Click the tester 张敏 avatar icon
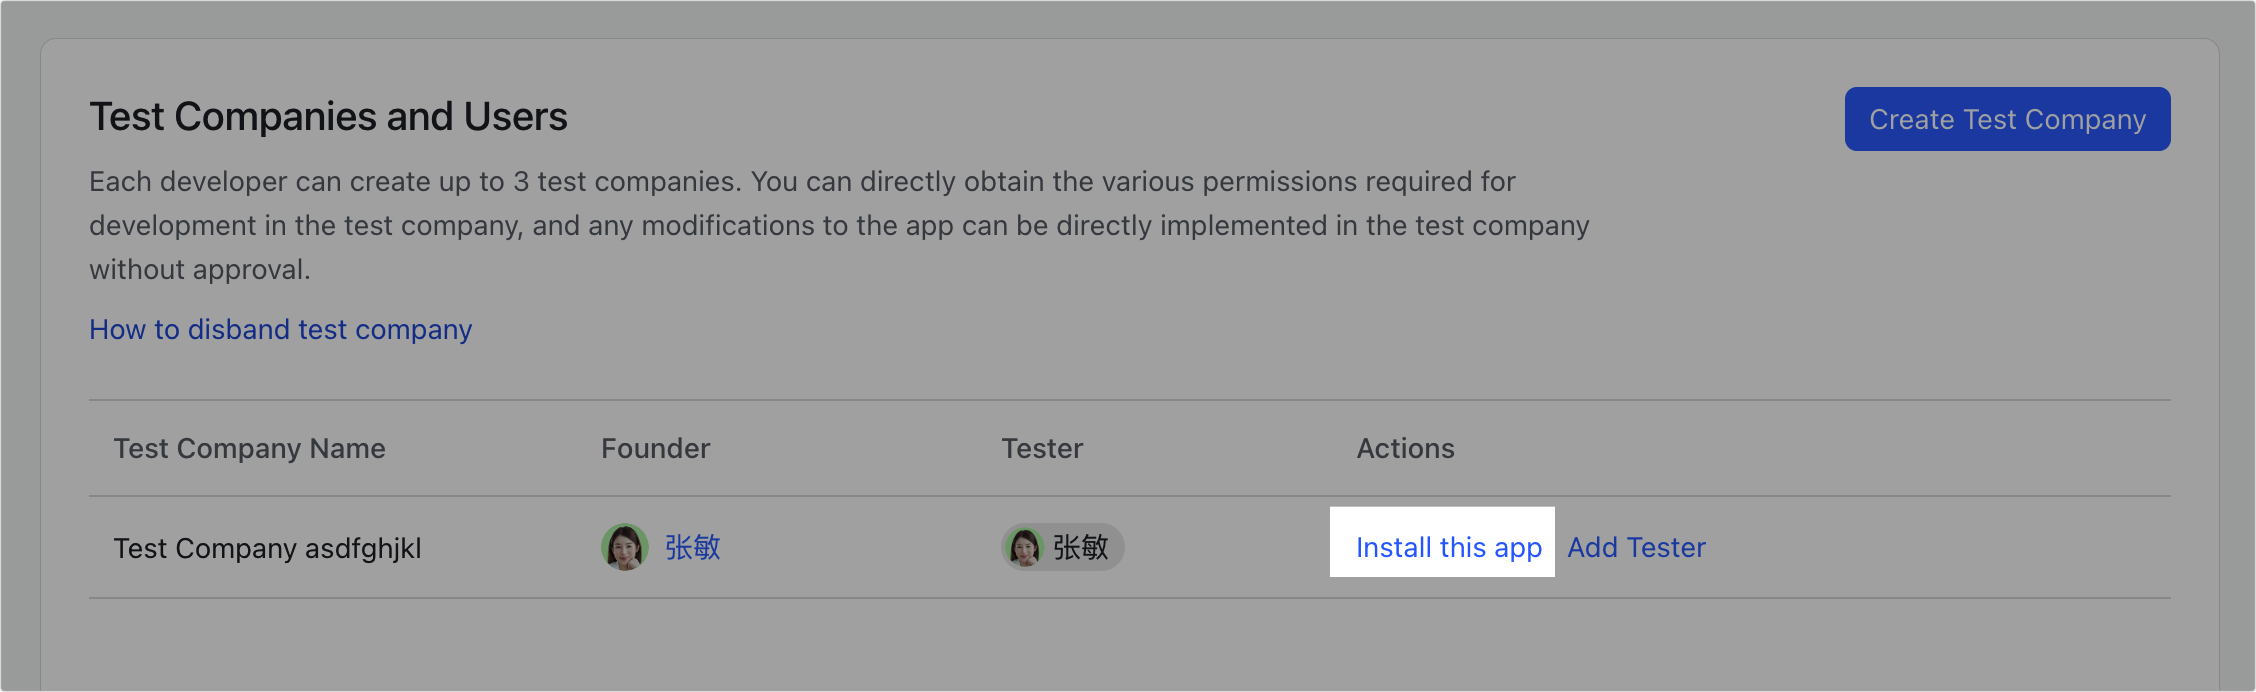Image resolution: width=2256 pixels, height=692 pixels. (x=1025, y=547)
